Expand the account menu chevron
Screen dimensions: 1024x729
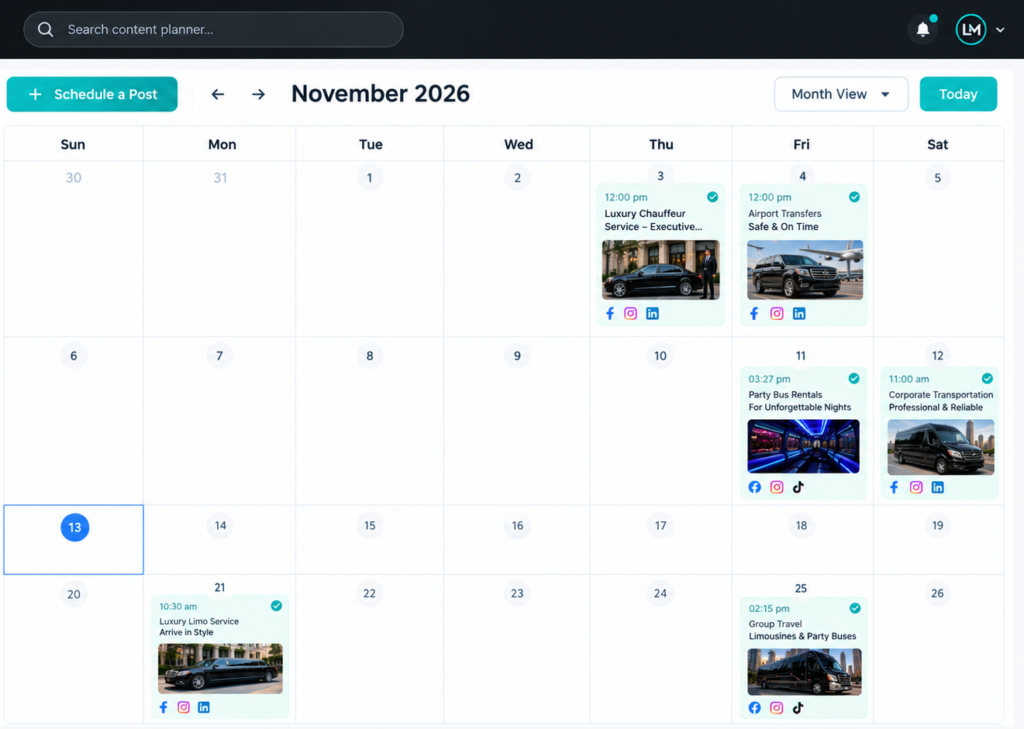(x=1000, y=30)
